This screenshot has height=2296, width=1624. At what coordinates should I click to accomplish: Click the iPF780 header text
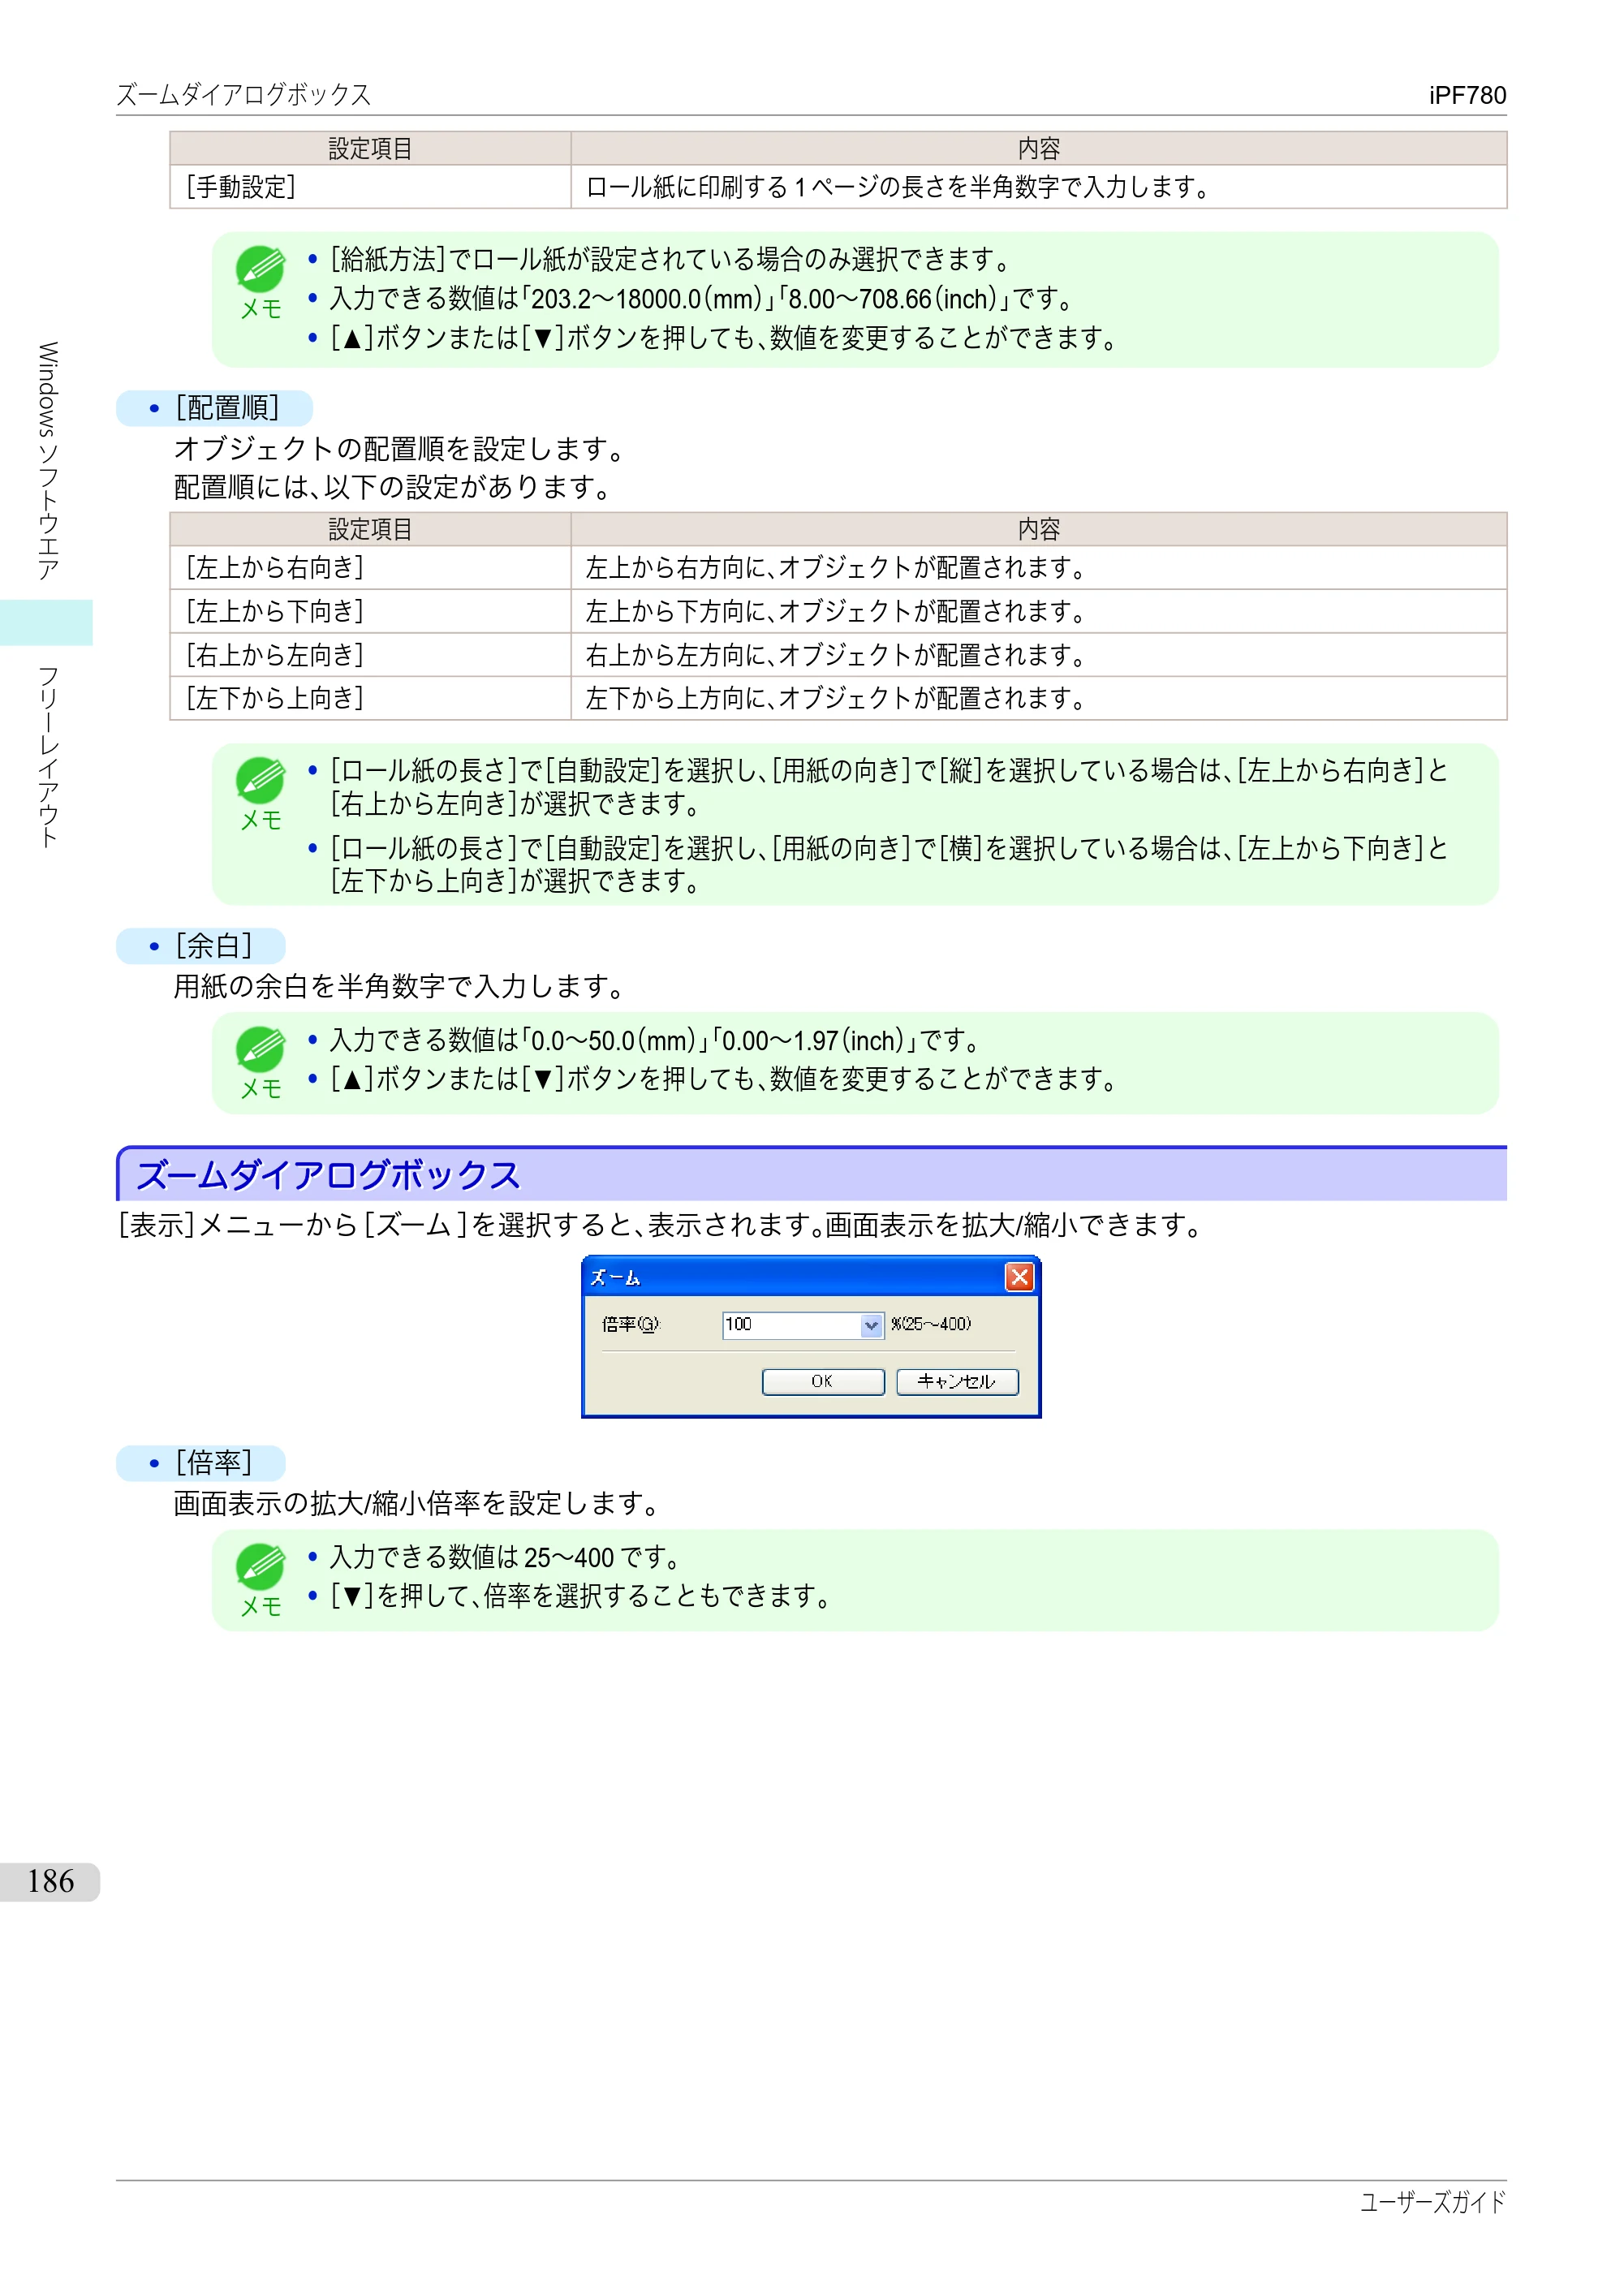pyautogui.click(x=1467, y=95)
